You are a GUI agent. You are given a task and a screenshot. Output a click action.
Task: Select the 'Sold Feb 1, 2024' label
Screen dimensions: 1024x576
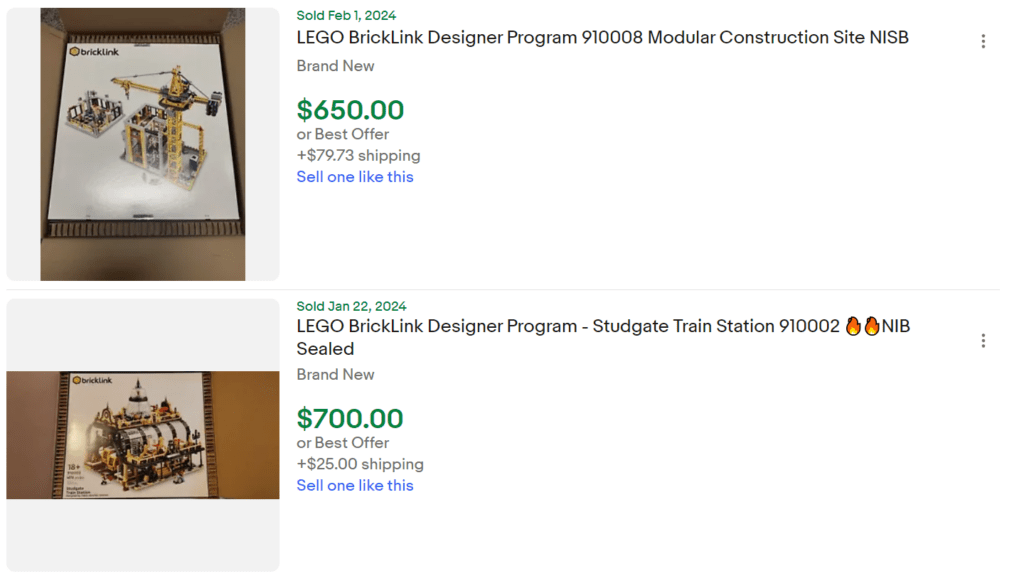(x=345, y=15)
